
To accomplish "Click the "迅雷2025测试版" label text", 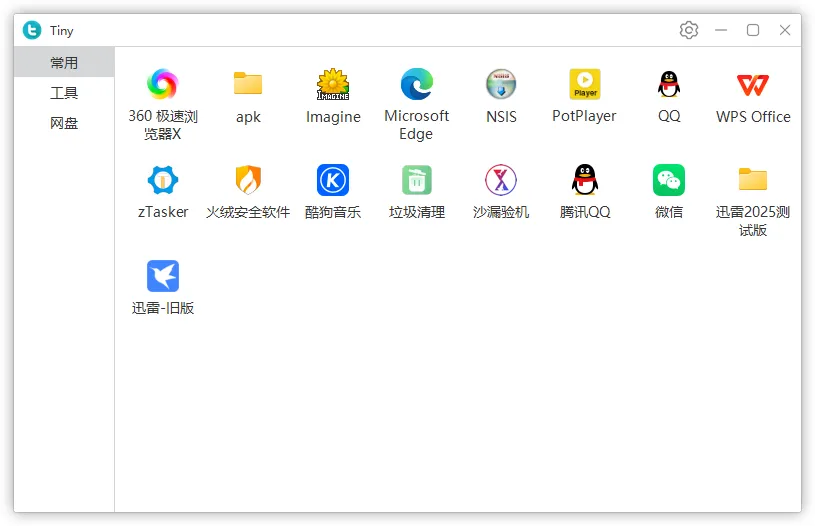I will pos(753,221).
